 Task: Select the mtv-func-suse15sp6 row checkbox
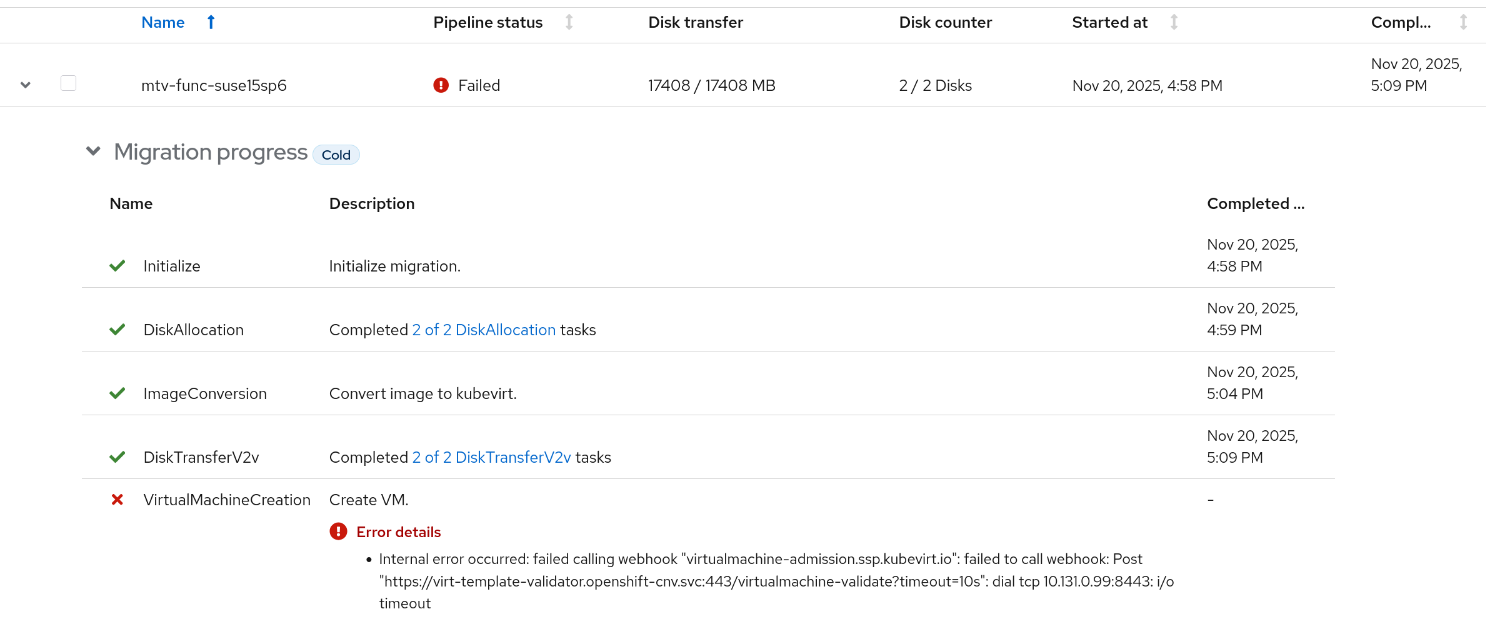tap(68, 84)
